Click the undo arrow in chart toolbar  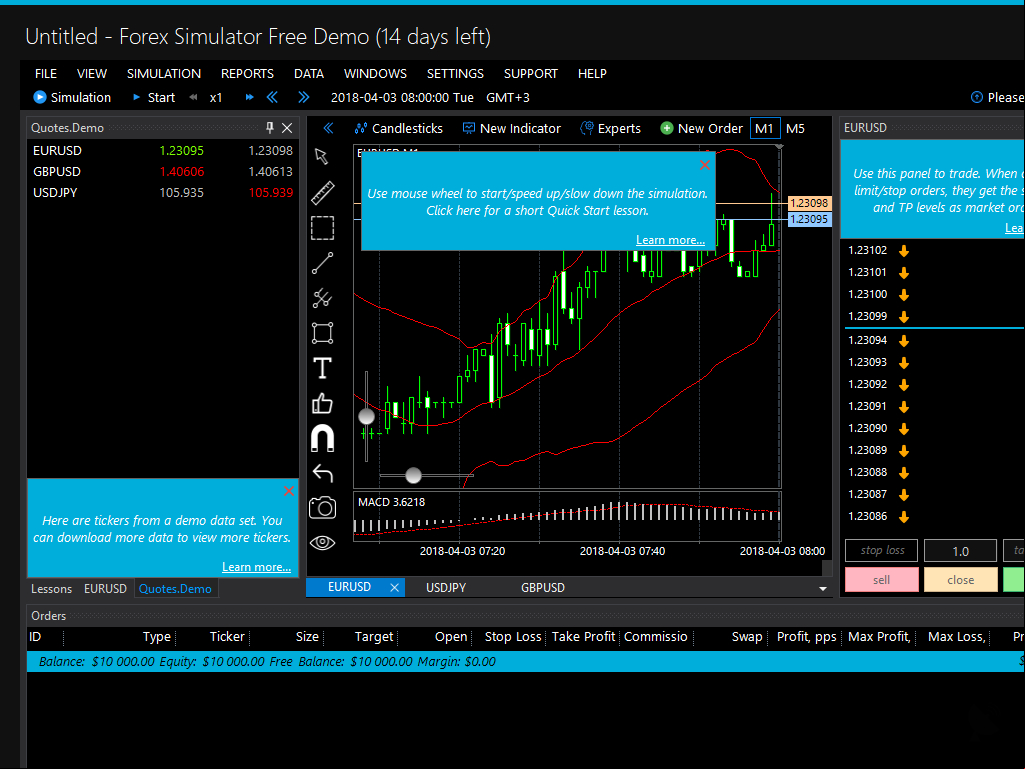[x=322, y=473]
